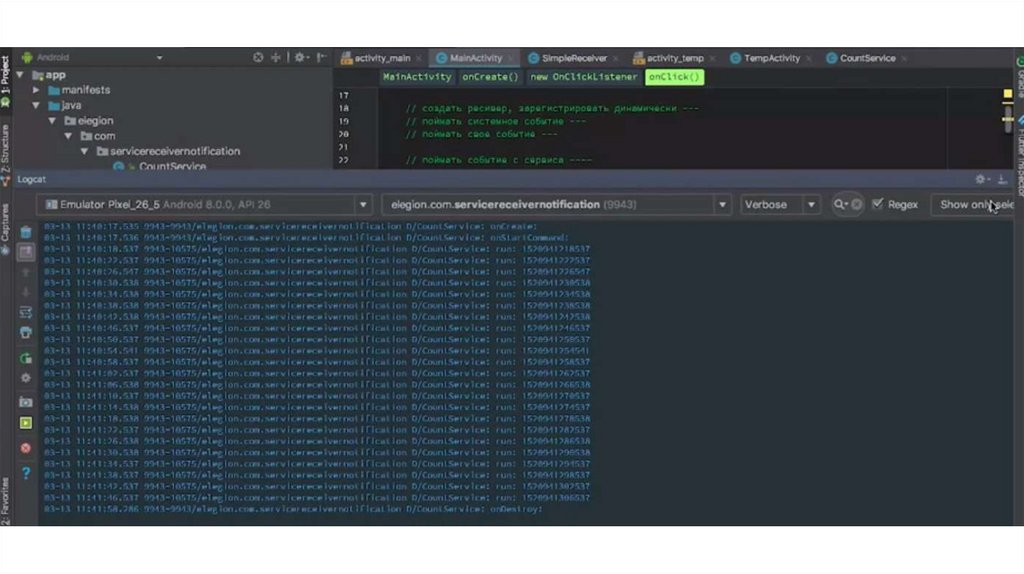
Task: Collapse the java folder in project tree
Action: tap(37, 105)
